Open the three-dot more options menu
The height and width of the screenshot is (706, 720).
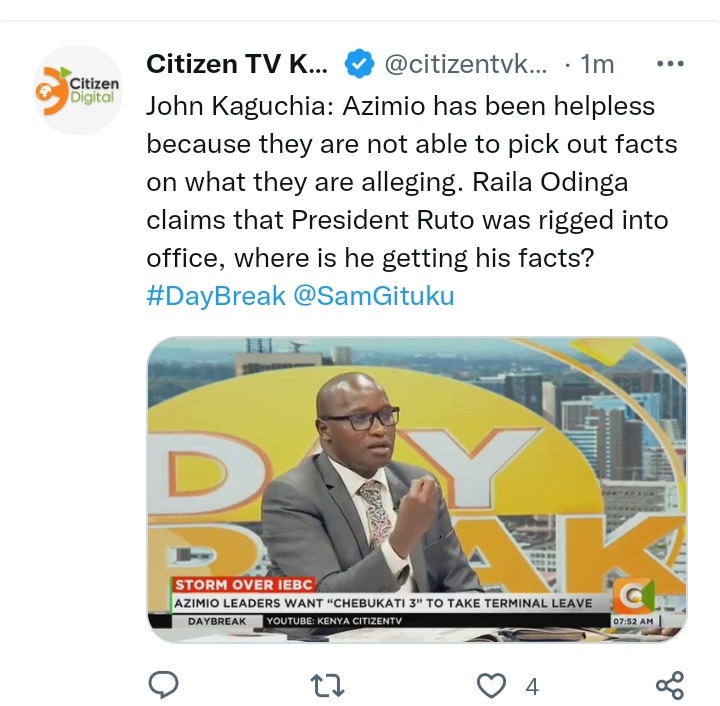670,63
